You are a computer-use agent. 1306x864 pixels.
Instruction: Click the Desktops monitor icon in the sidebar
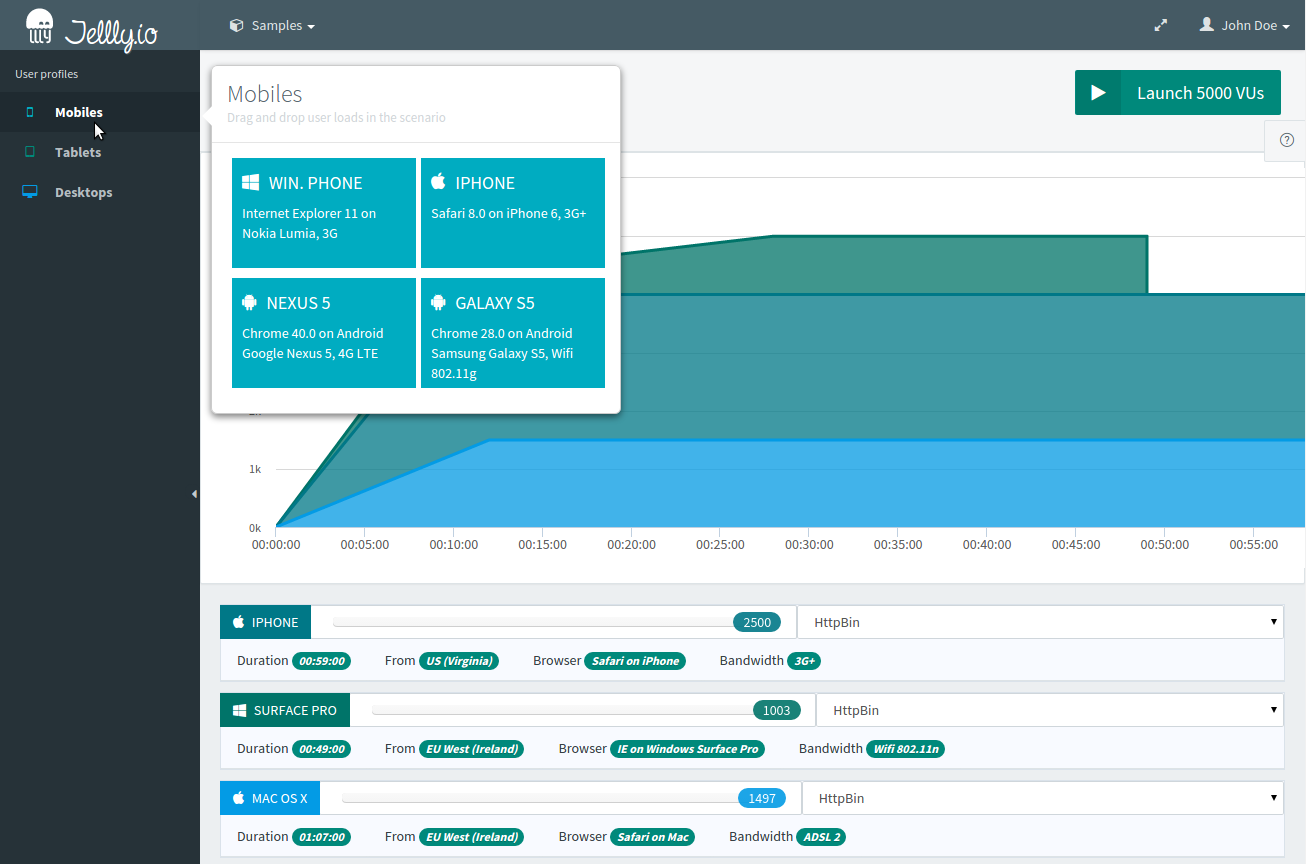[x=30, y=192]
